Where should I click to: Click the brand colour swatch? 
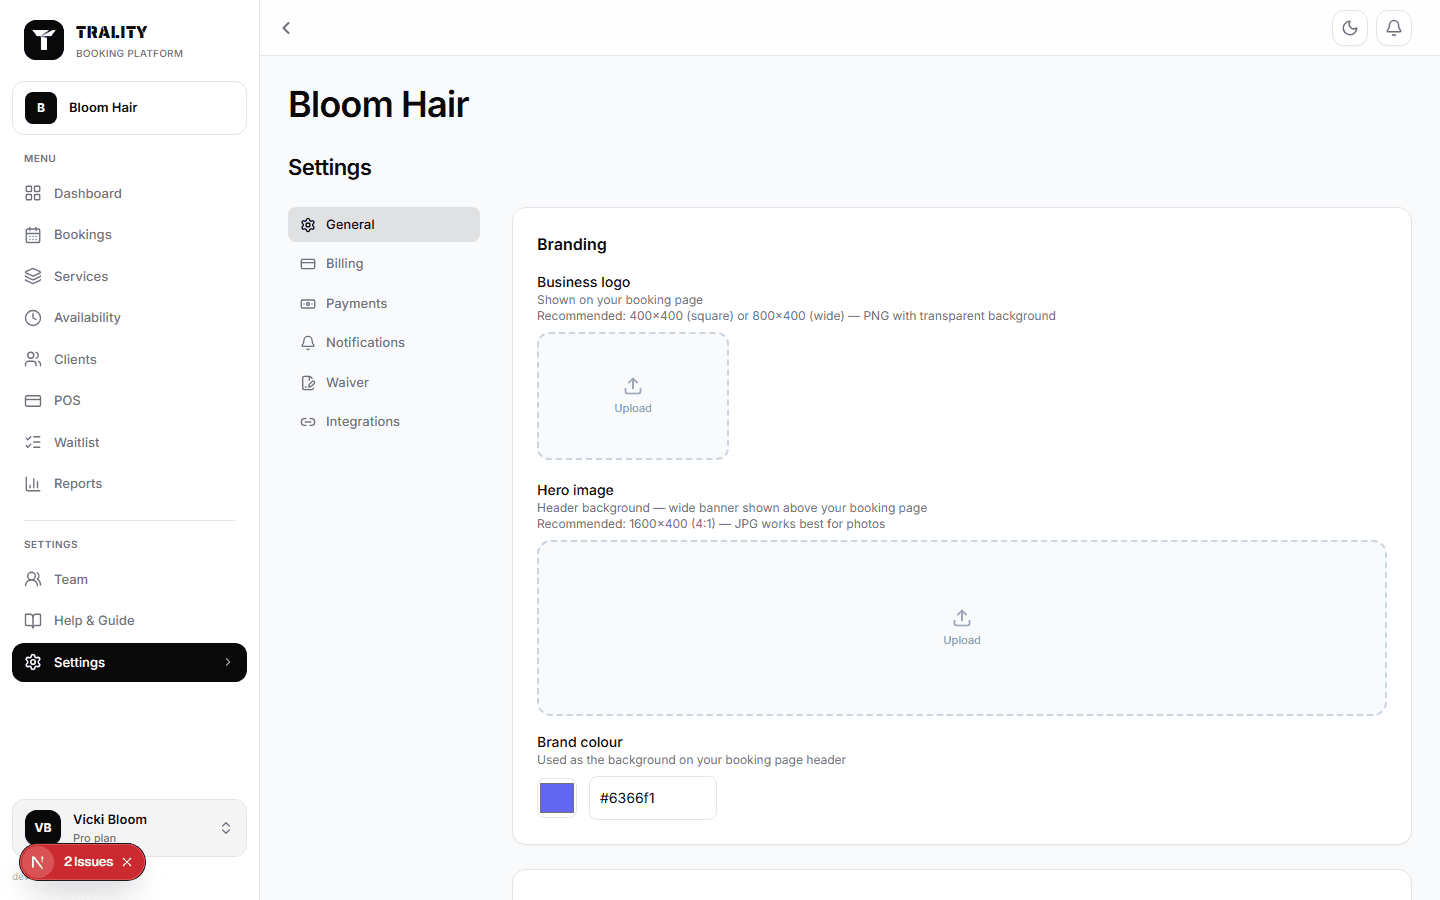click(557, 798)
